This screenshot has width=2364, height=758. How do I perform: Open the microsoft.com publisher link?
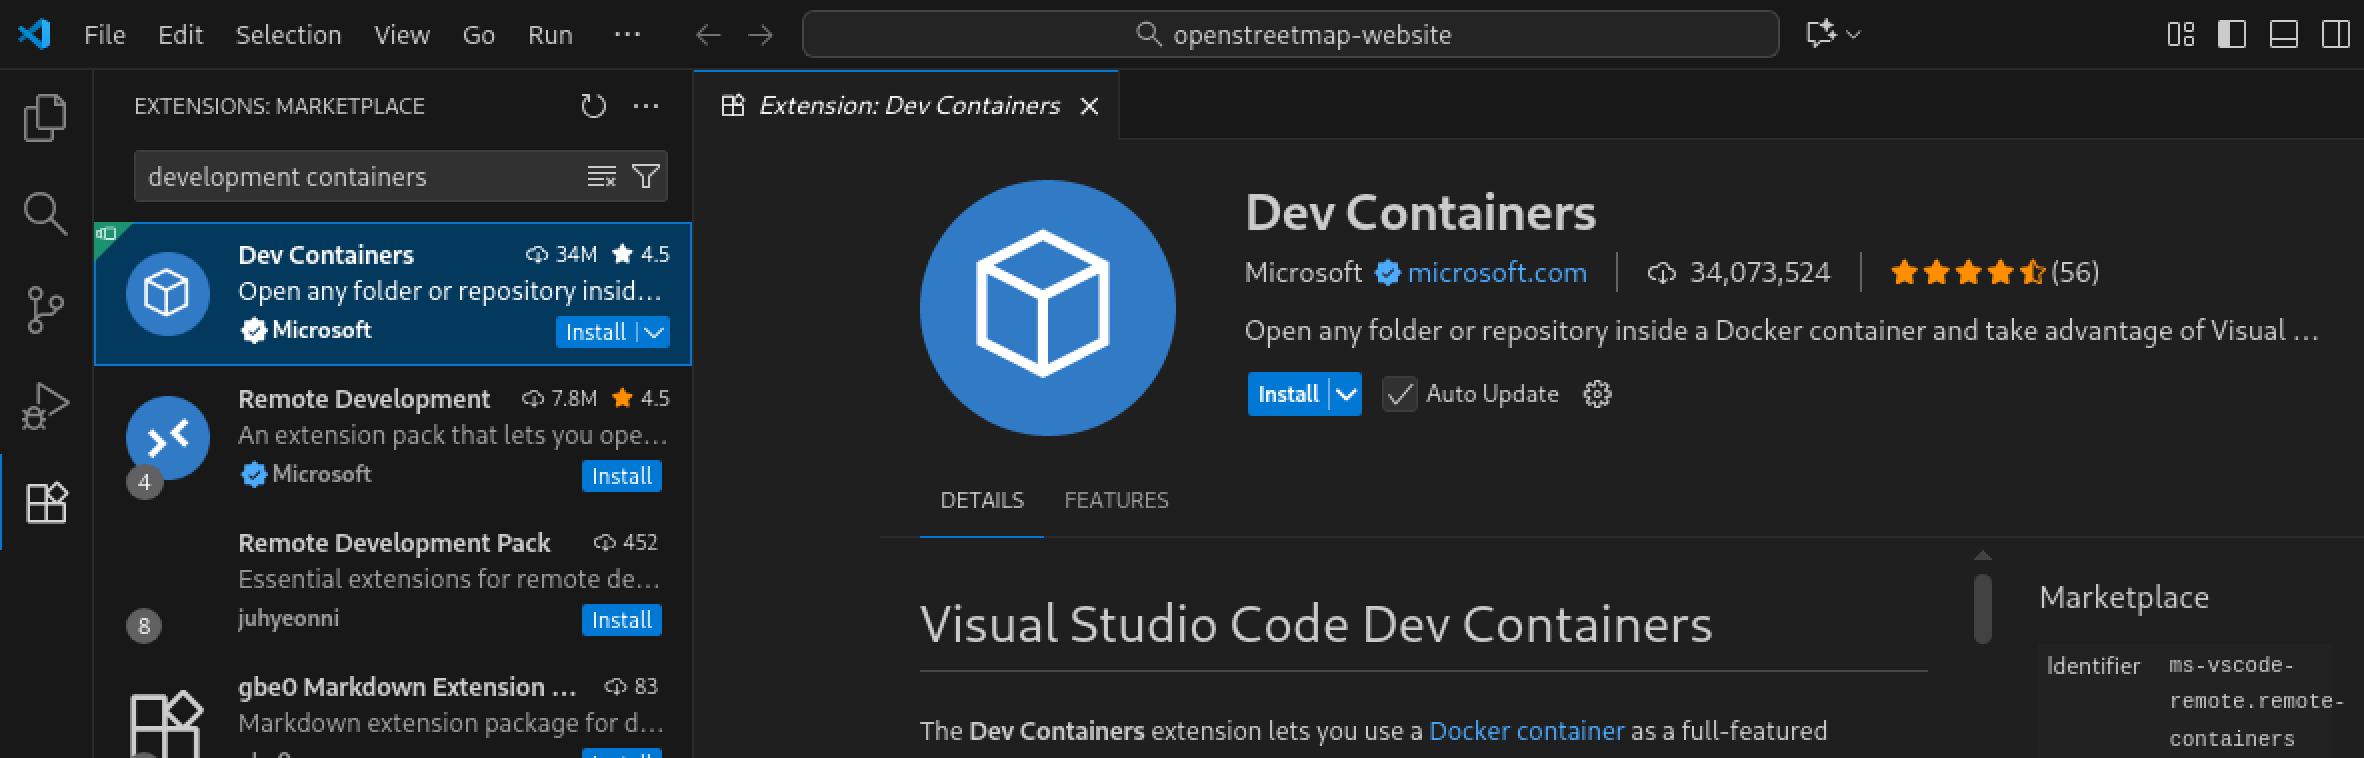point(1496,272)
